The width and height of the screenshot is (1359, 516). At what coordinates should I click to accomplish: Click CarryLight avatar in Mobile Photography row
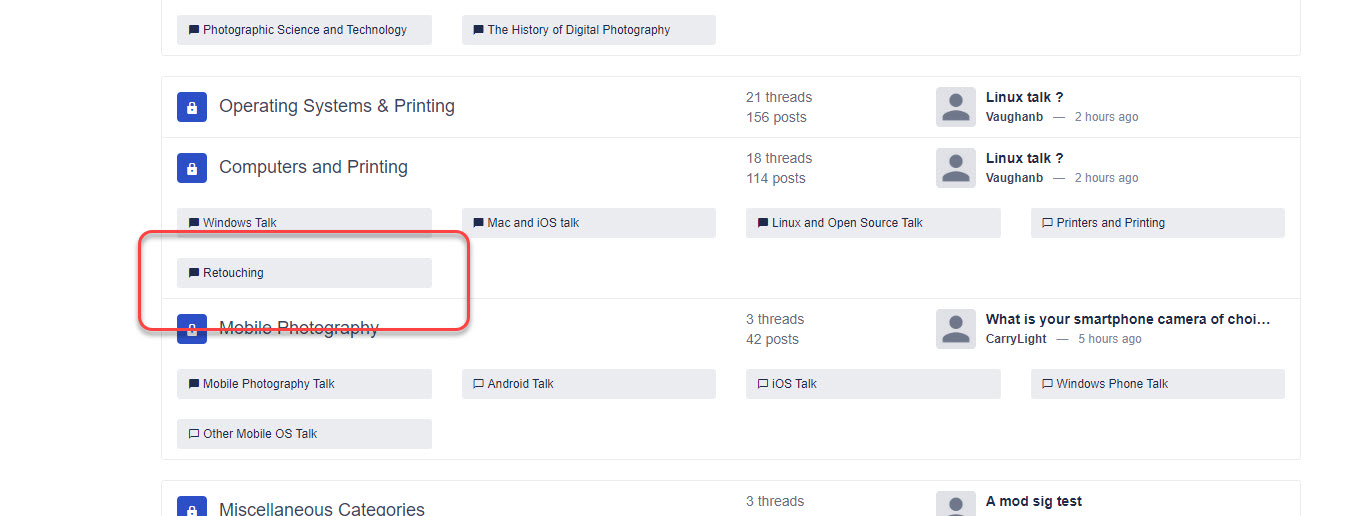coord(955,329)
